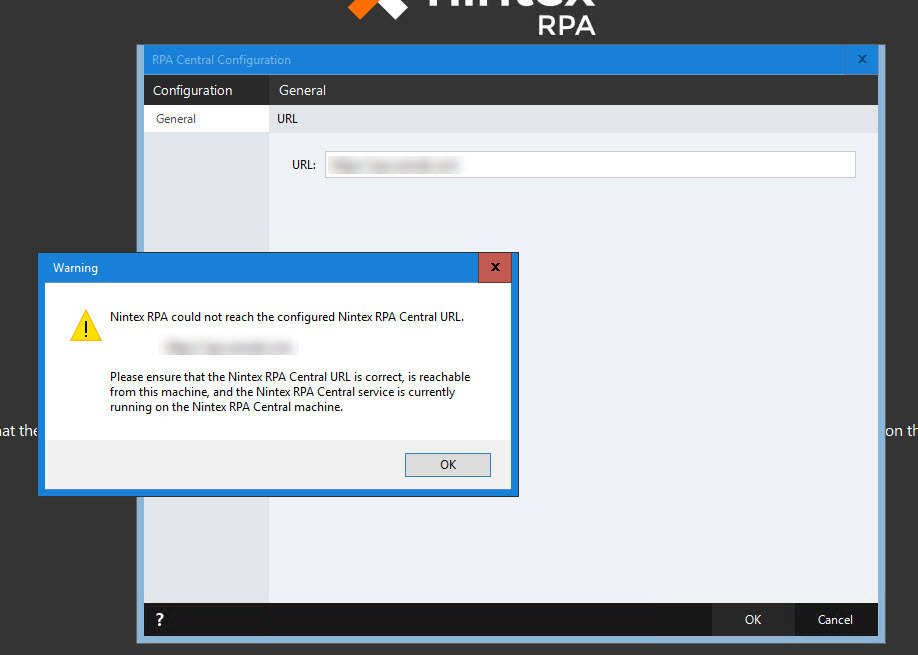Screen dimensions: 918x655
Task: Dismiss the Warning dialog with its OK button
Action: (x=447, y=464)
